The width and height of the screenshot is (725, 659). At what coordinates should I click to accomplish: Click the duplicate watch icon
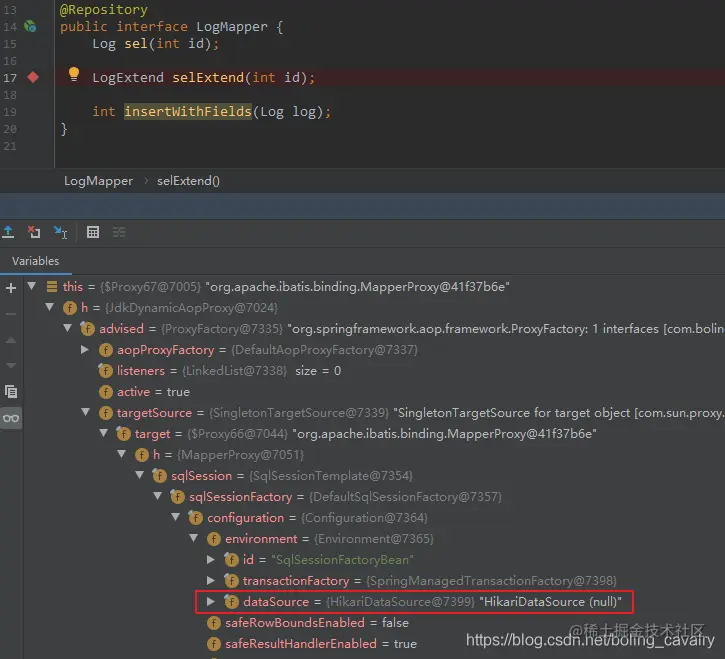pos(11,392)
